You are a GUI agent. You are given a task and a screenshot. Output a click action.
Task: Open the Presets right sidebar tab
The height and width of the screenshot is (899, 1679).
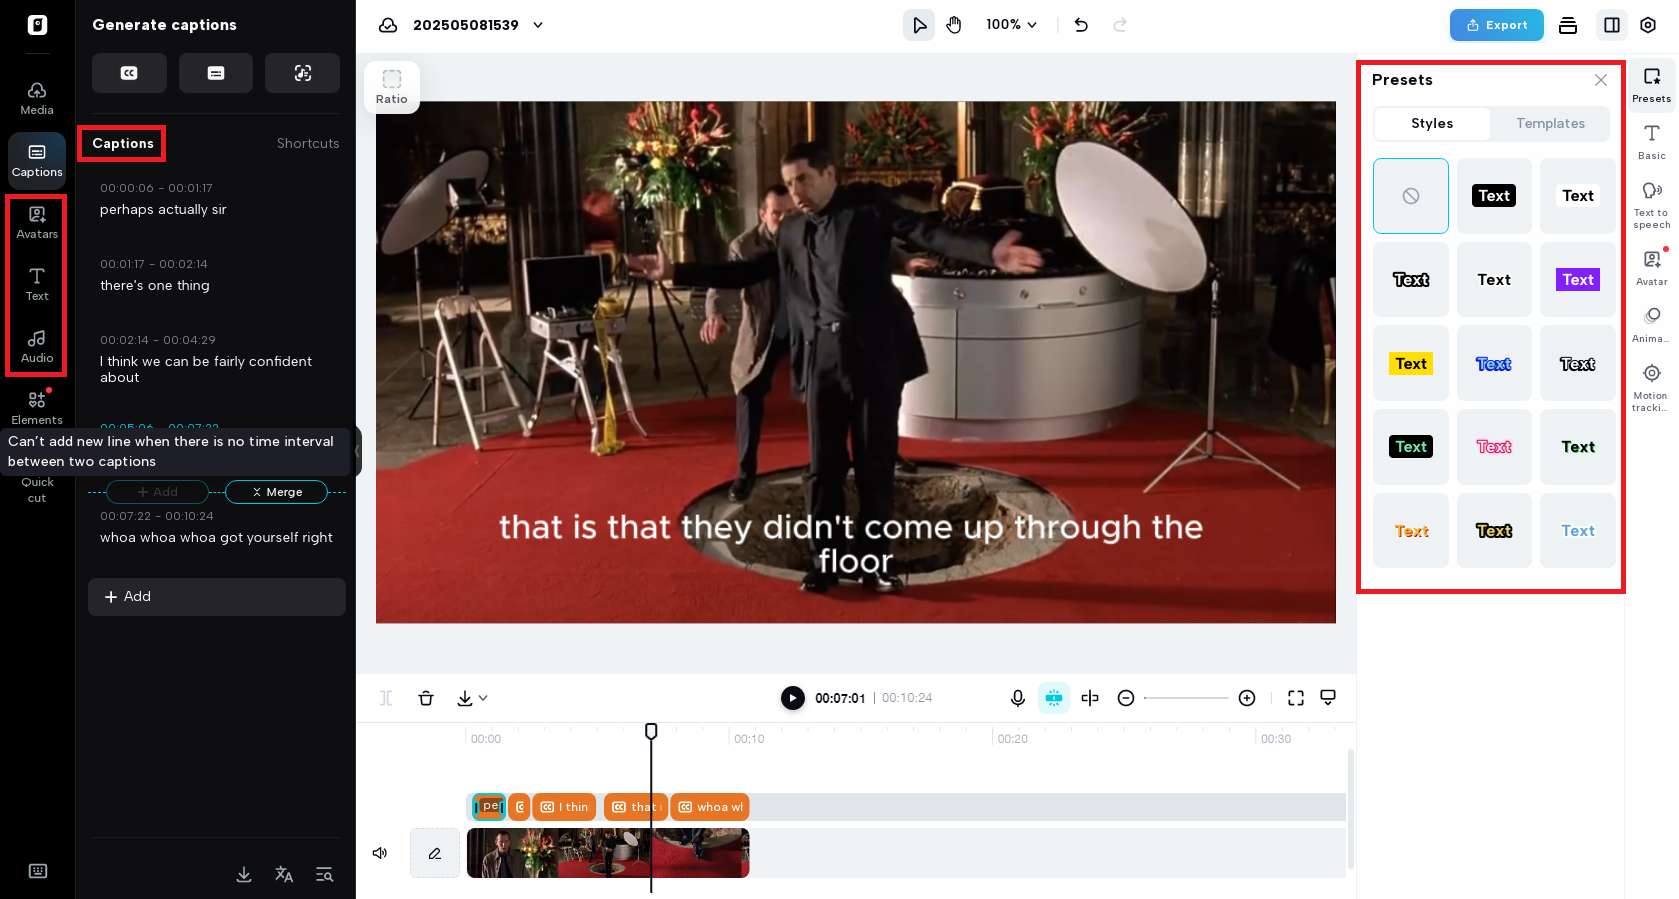click(x=1652, y=85)
